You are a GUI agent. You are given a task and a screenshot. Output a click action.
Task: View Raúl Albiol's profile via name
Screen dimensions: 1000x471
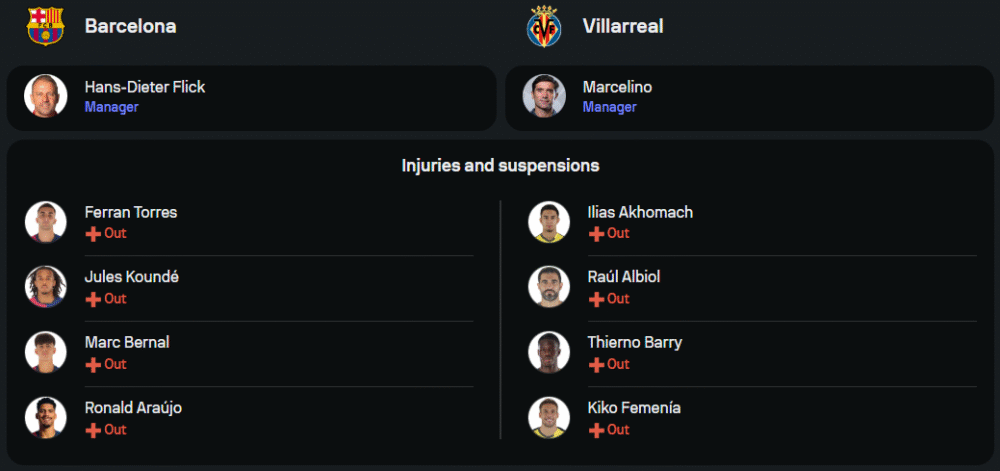click(x=624, y=277)
